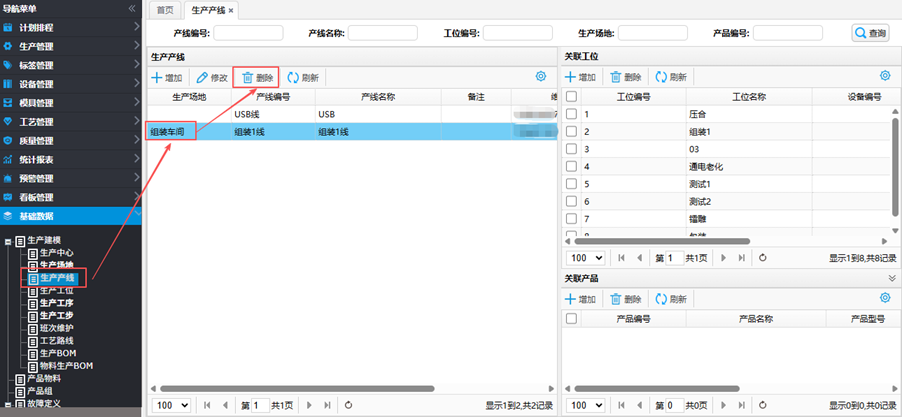Select 生产中心 in the tree
Screen dimensions: 902x417
click(56, 253)
